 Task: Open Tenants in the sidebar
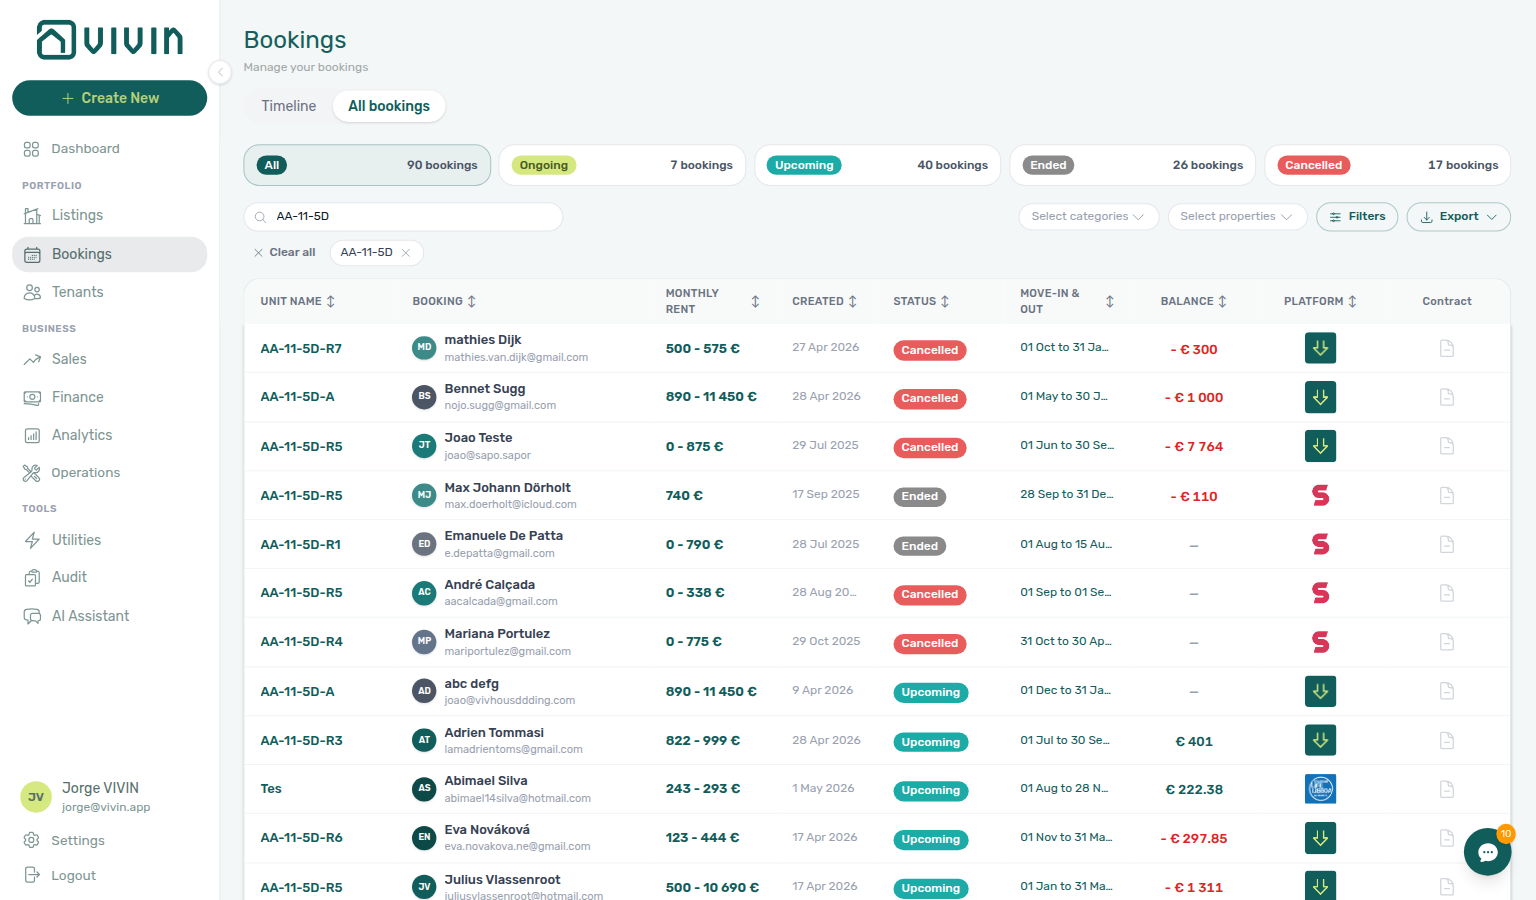[109, 292]
